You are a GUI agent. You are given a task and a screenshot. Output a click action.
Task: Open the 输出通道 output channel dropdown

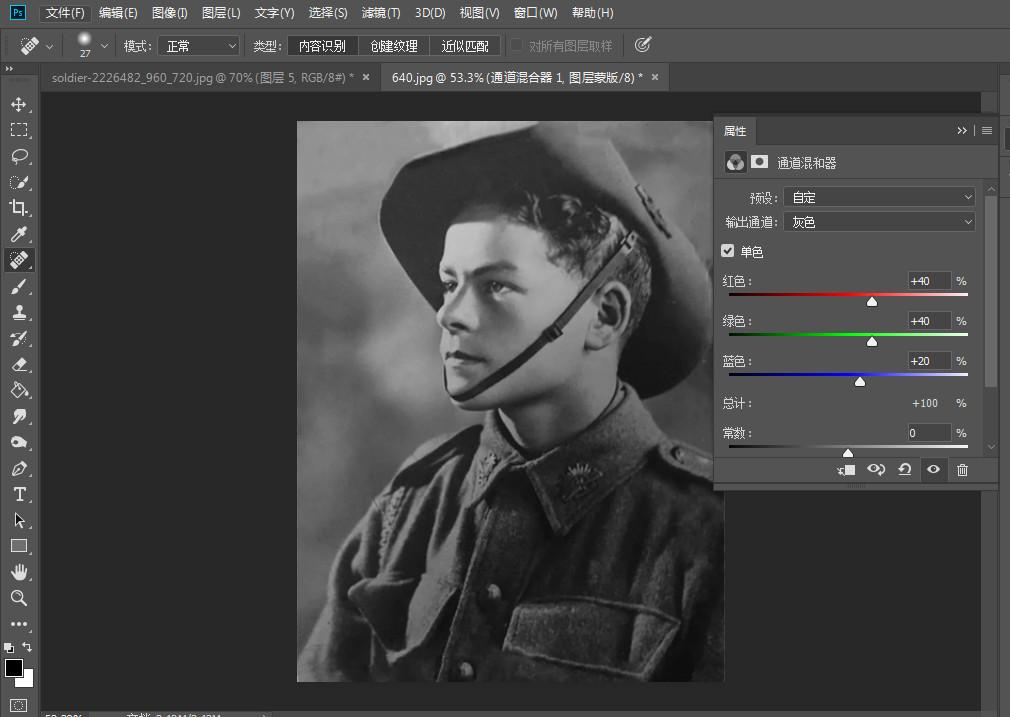pos(878,221)
